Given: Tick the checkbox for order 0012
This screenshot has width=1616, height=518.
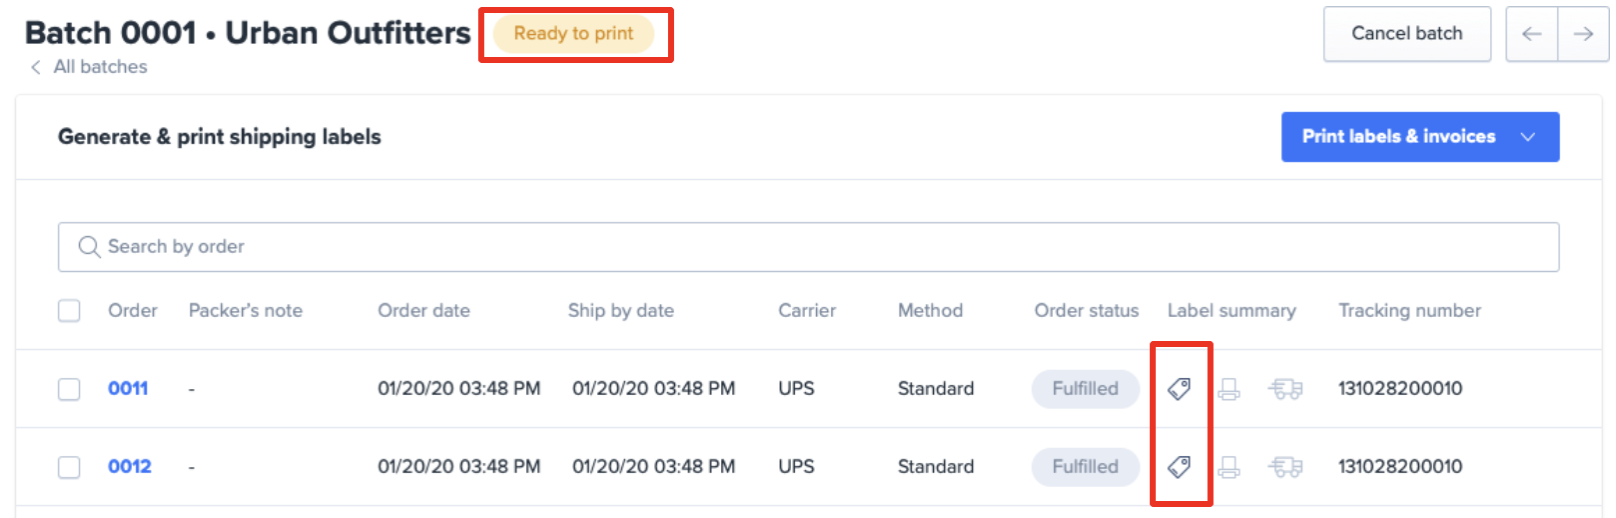Looking at the screenshot, I should pyautogui.click(x=69, y=467).
